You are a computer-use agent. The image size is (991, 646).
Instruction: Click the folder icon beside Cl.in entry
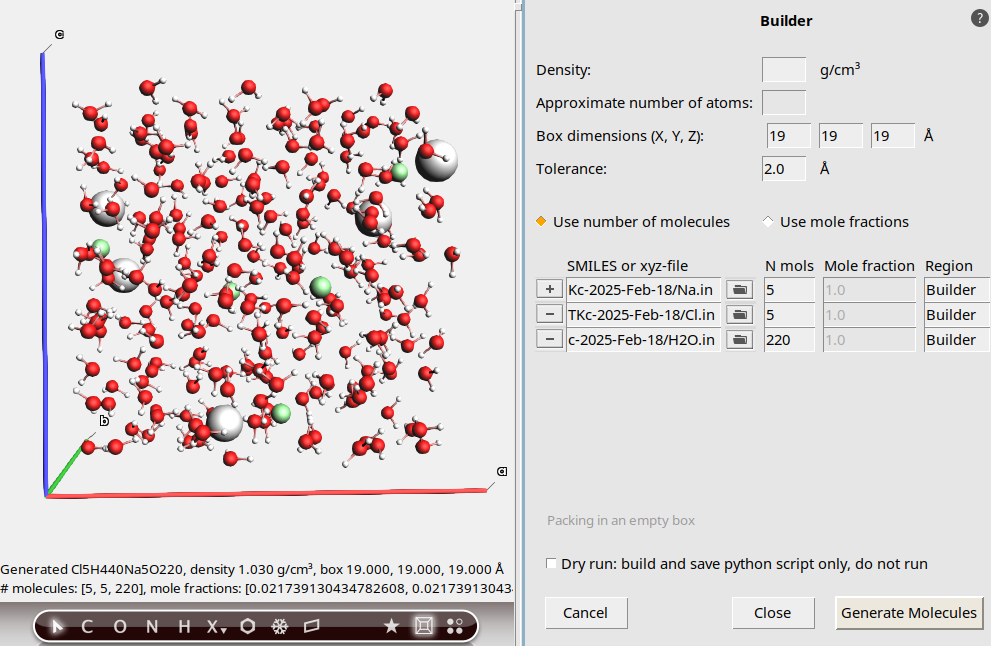[739, 314]
